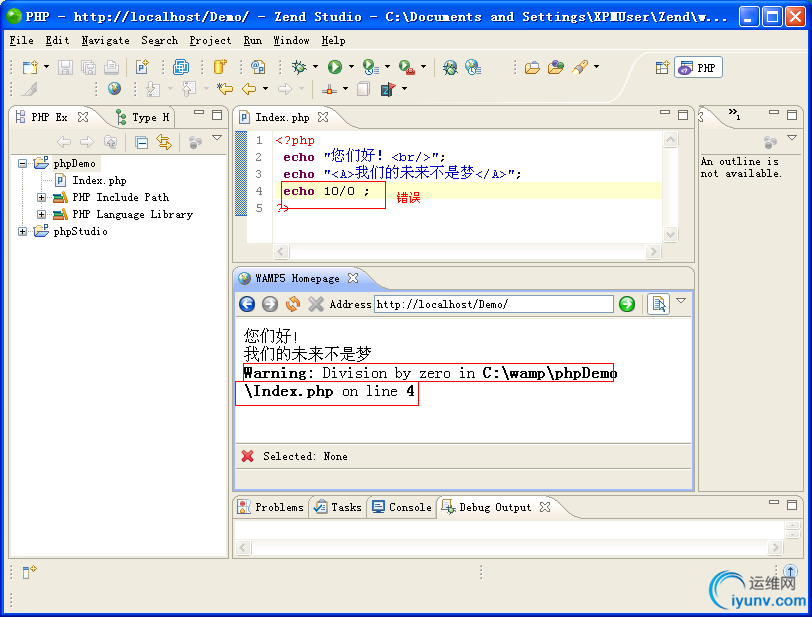The width and height of the screenshot is (812, 617).
Task: Switch to the Console tab
Action: coord(402,507)
